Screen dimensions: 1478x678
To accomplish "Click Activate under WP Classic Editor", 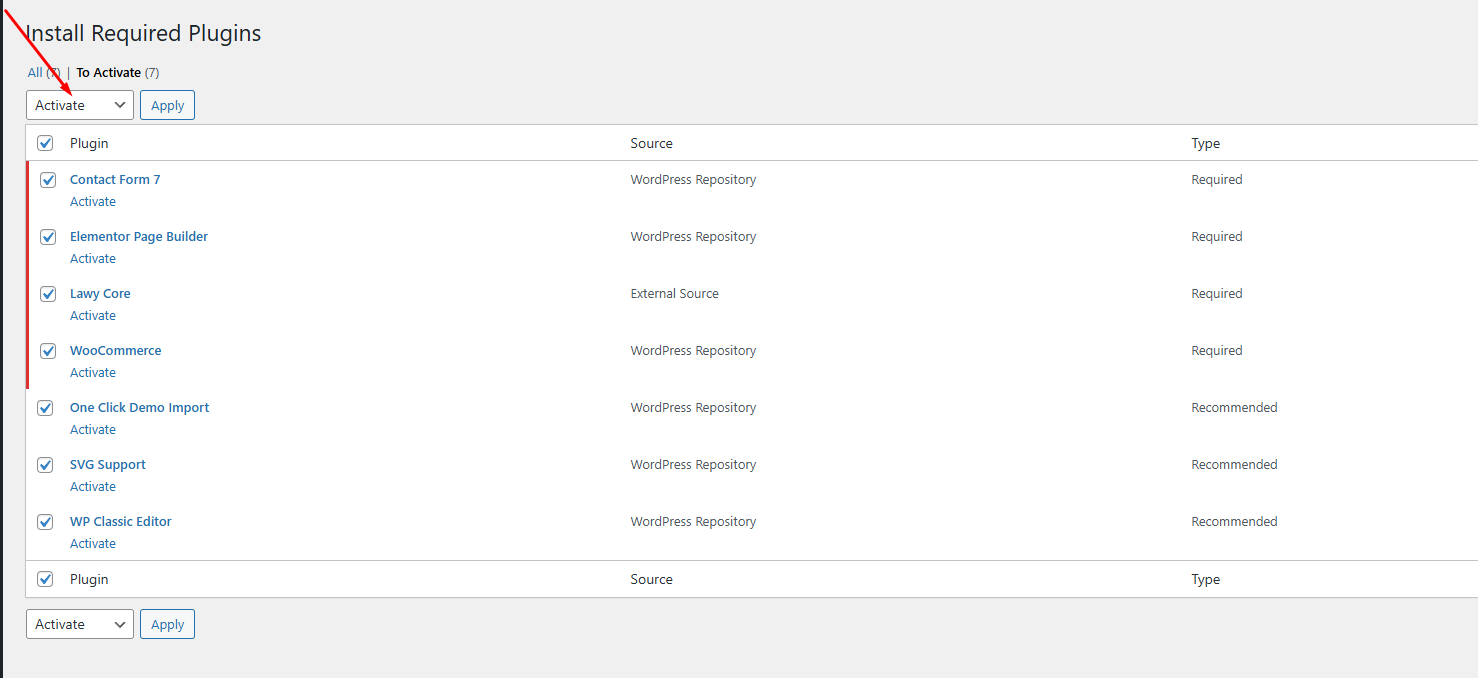I will click(93, 544).
